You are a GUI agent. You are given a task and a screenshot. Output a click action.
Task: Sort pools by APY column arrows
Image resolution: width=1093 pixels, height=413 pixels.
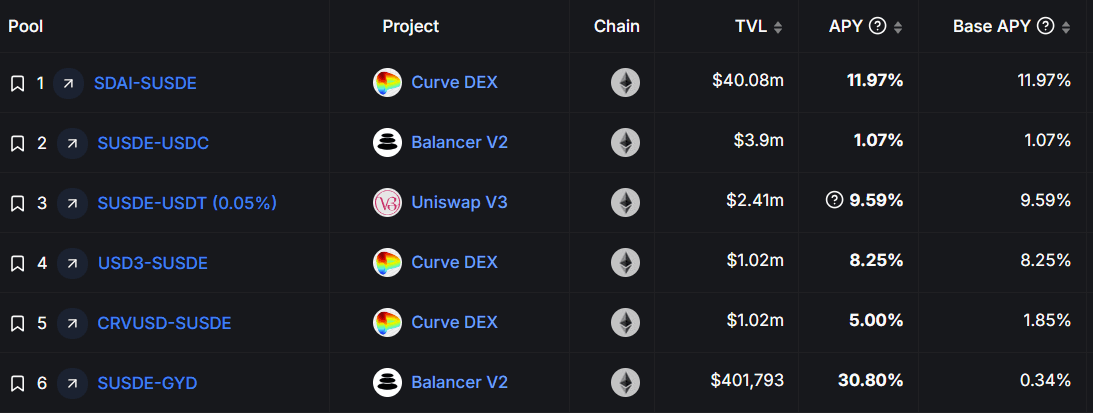(898, 27)
